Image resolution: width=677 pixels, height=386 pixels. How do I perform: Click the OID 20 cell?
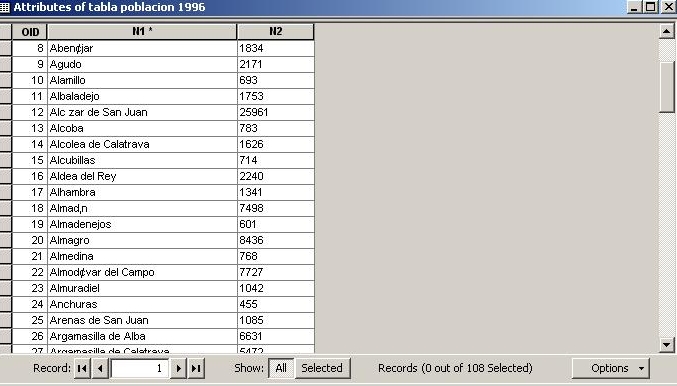30,240
